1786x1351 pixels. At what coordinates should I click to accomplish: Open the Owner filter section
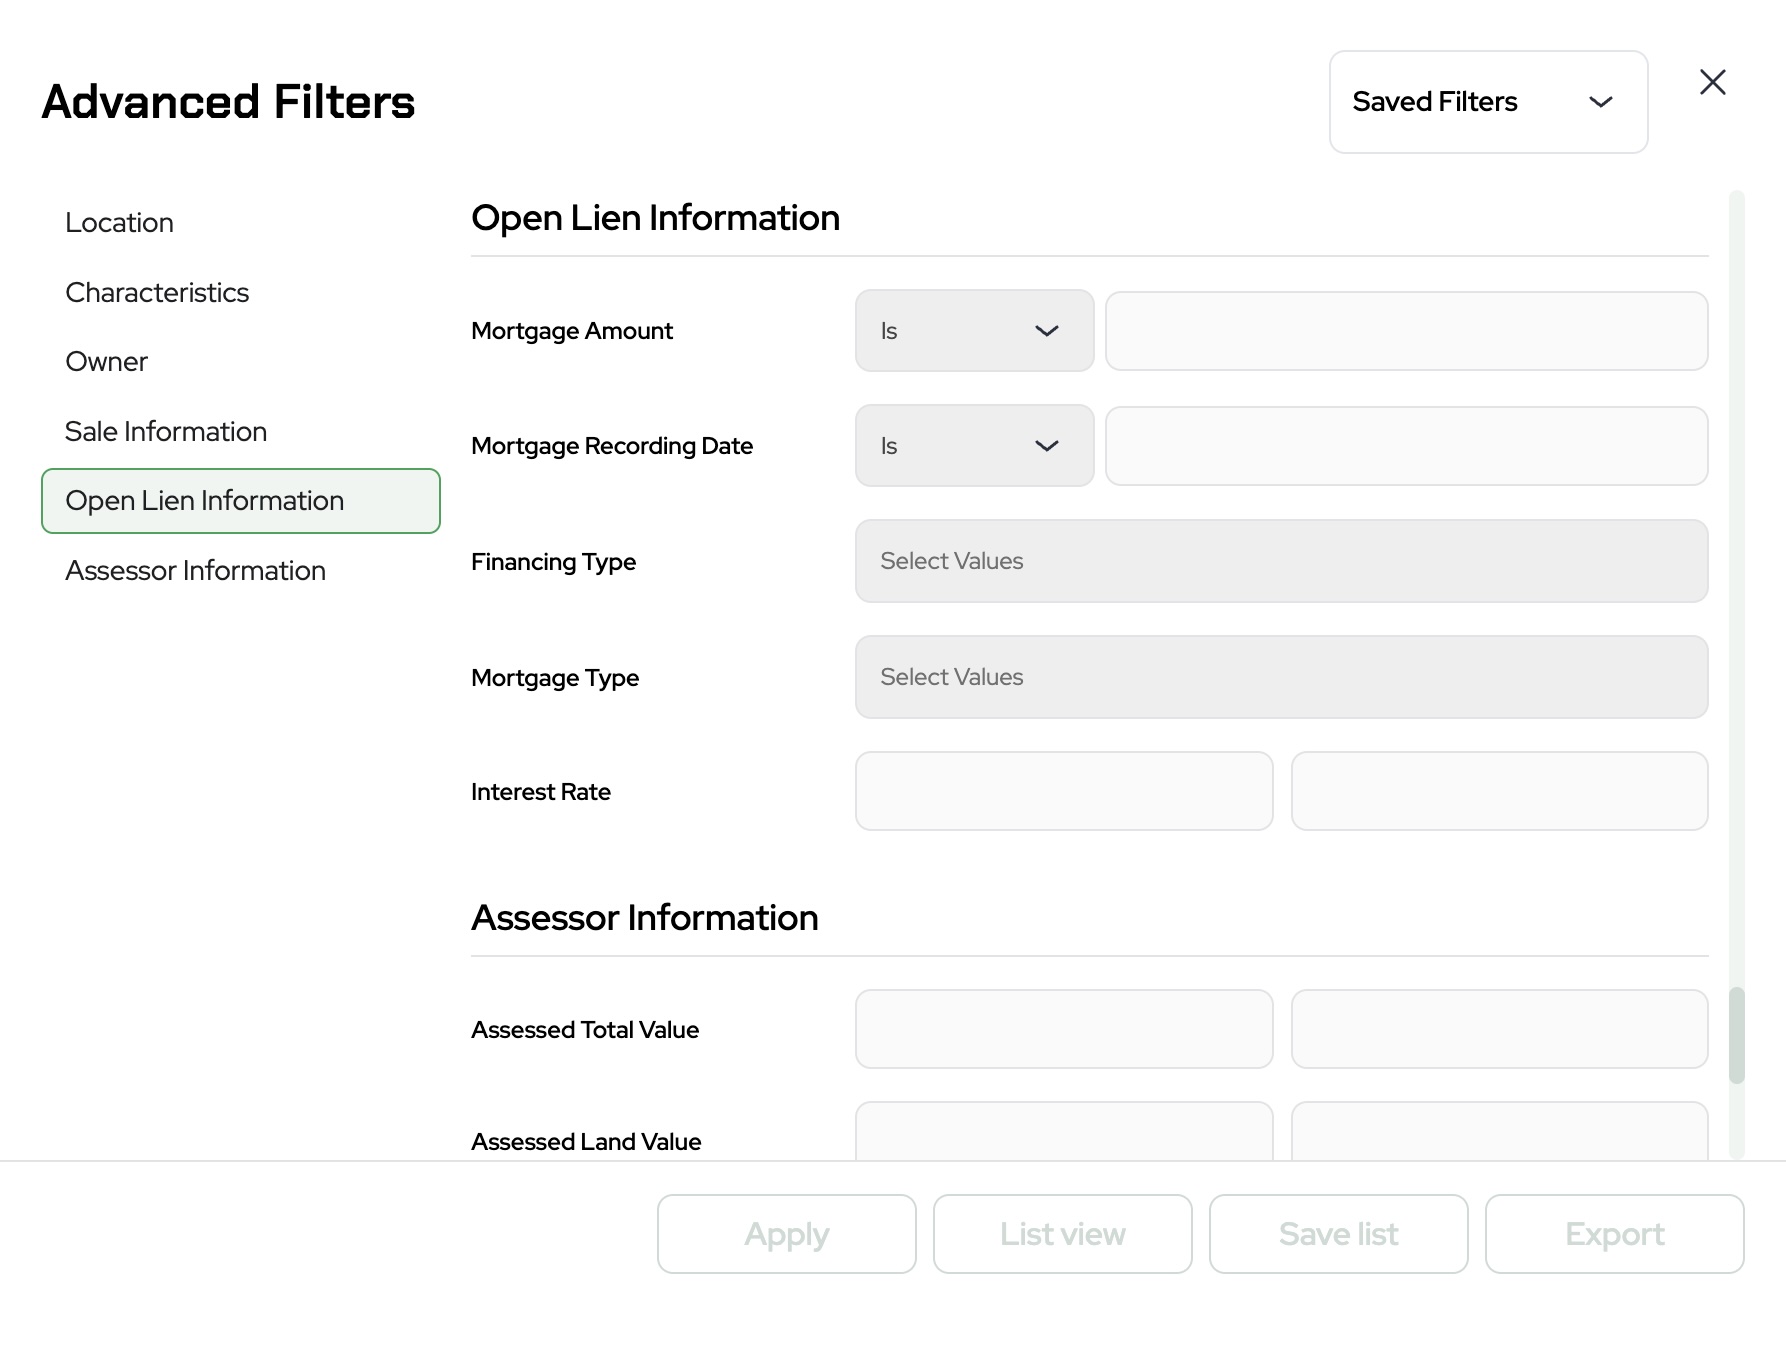pos(106,362)
